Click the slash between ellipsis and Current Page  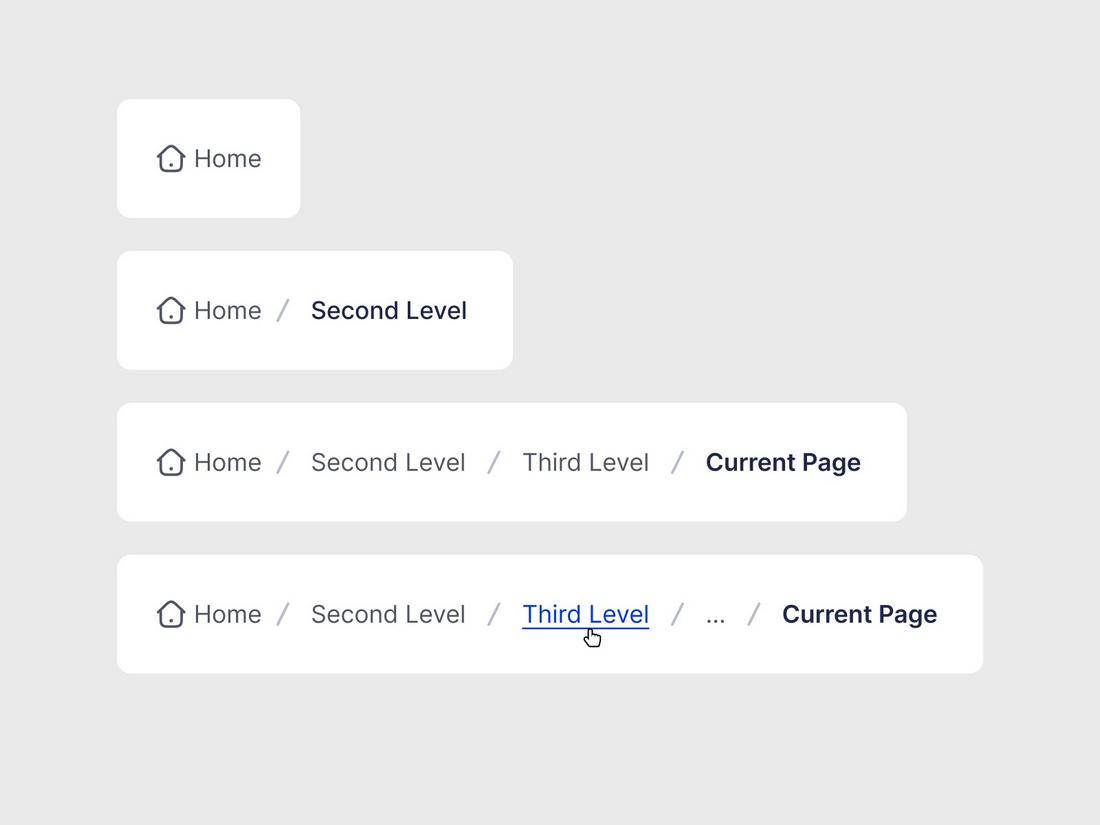(753, 614)
